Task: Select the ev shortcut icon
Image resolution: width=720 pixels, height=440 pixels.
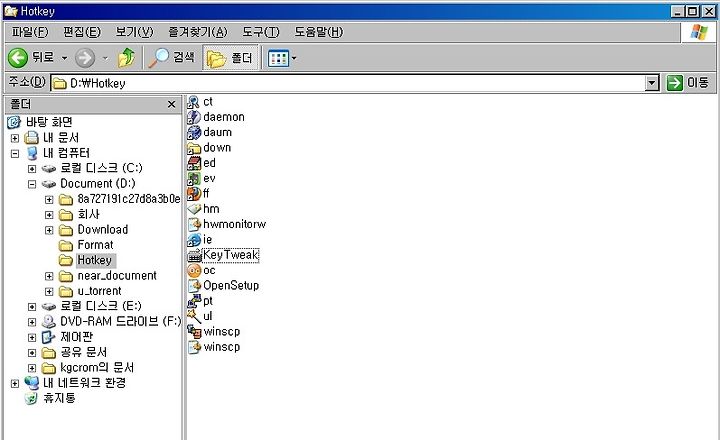Action: click(x=193, y=178)
